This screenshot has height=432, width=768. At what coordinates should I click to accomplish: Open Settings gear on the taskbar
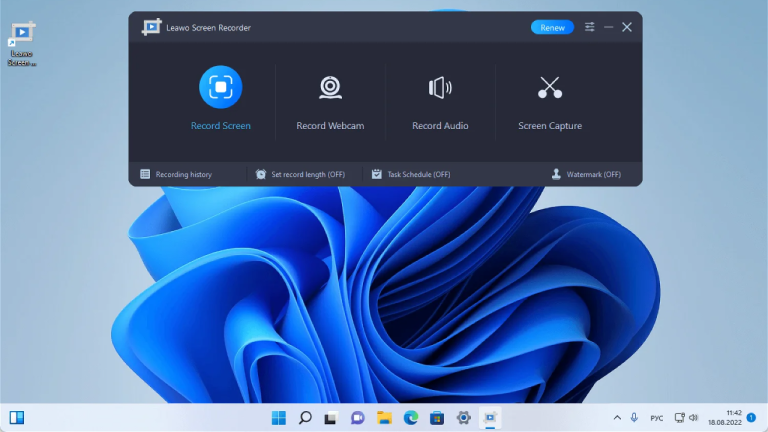[x=463, y=418]
